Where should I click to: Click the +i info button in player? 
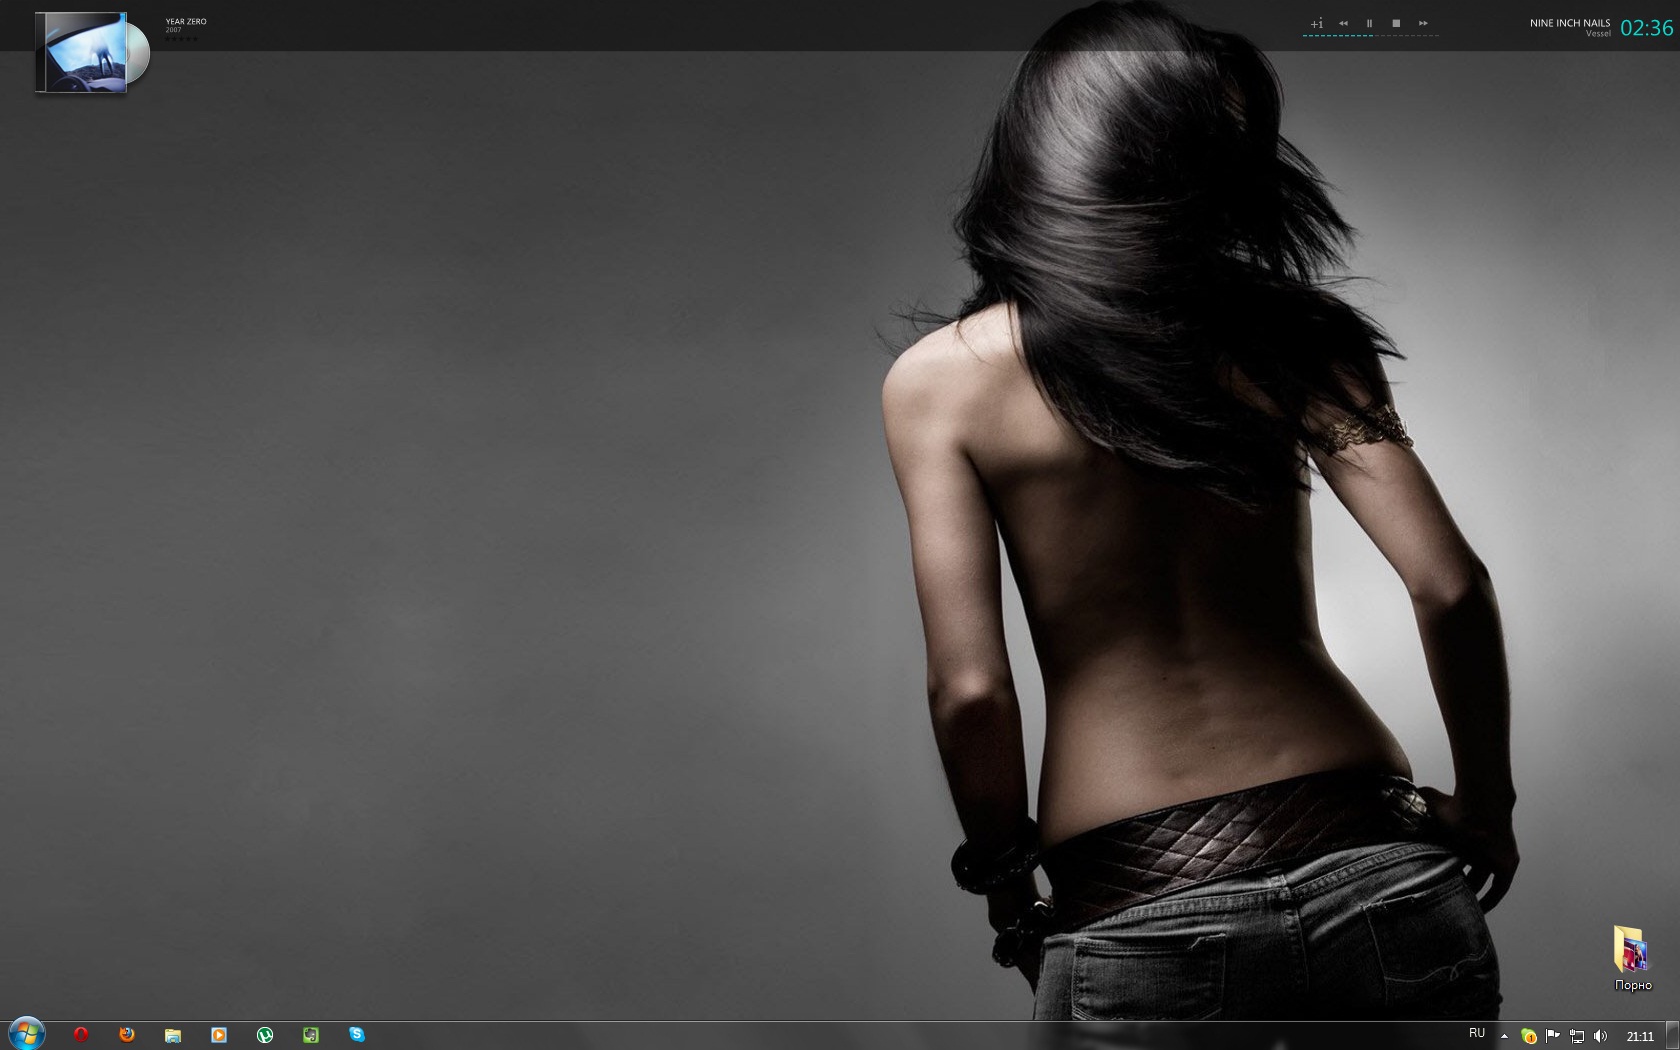[1316, 23]
